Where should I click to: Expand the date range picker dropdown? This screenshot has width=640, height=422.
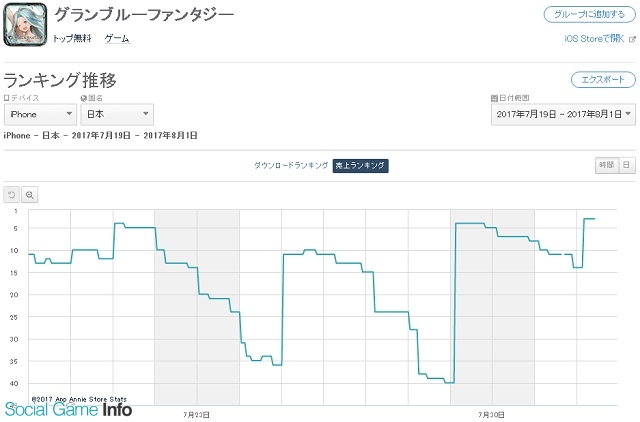(x=563, y=114)
